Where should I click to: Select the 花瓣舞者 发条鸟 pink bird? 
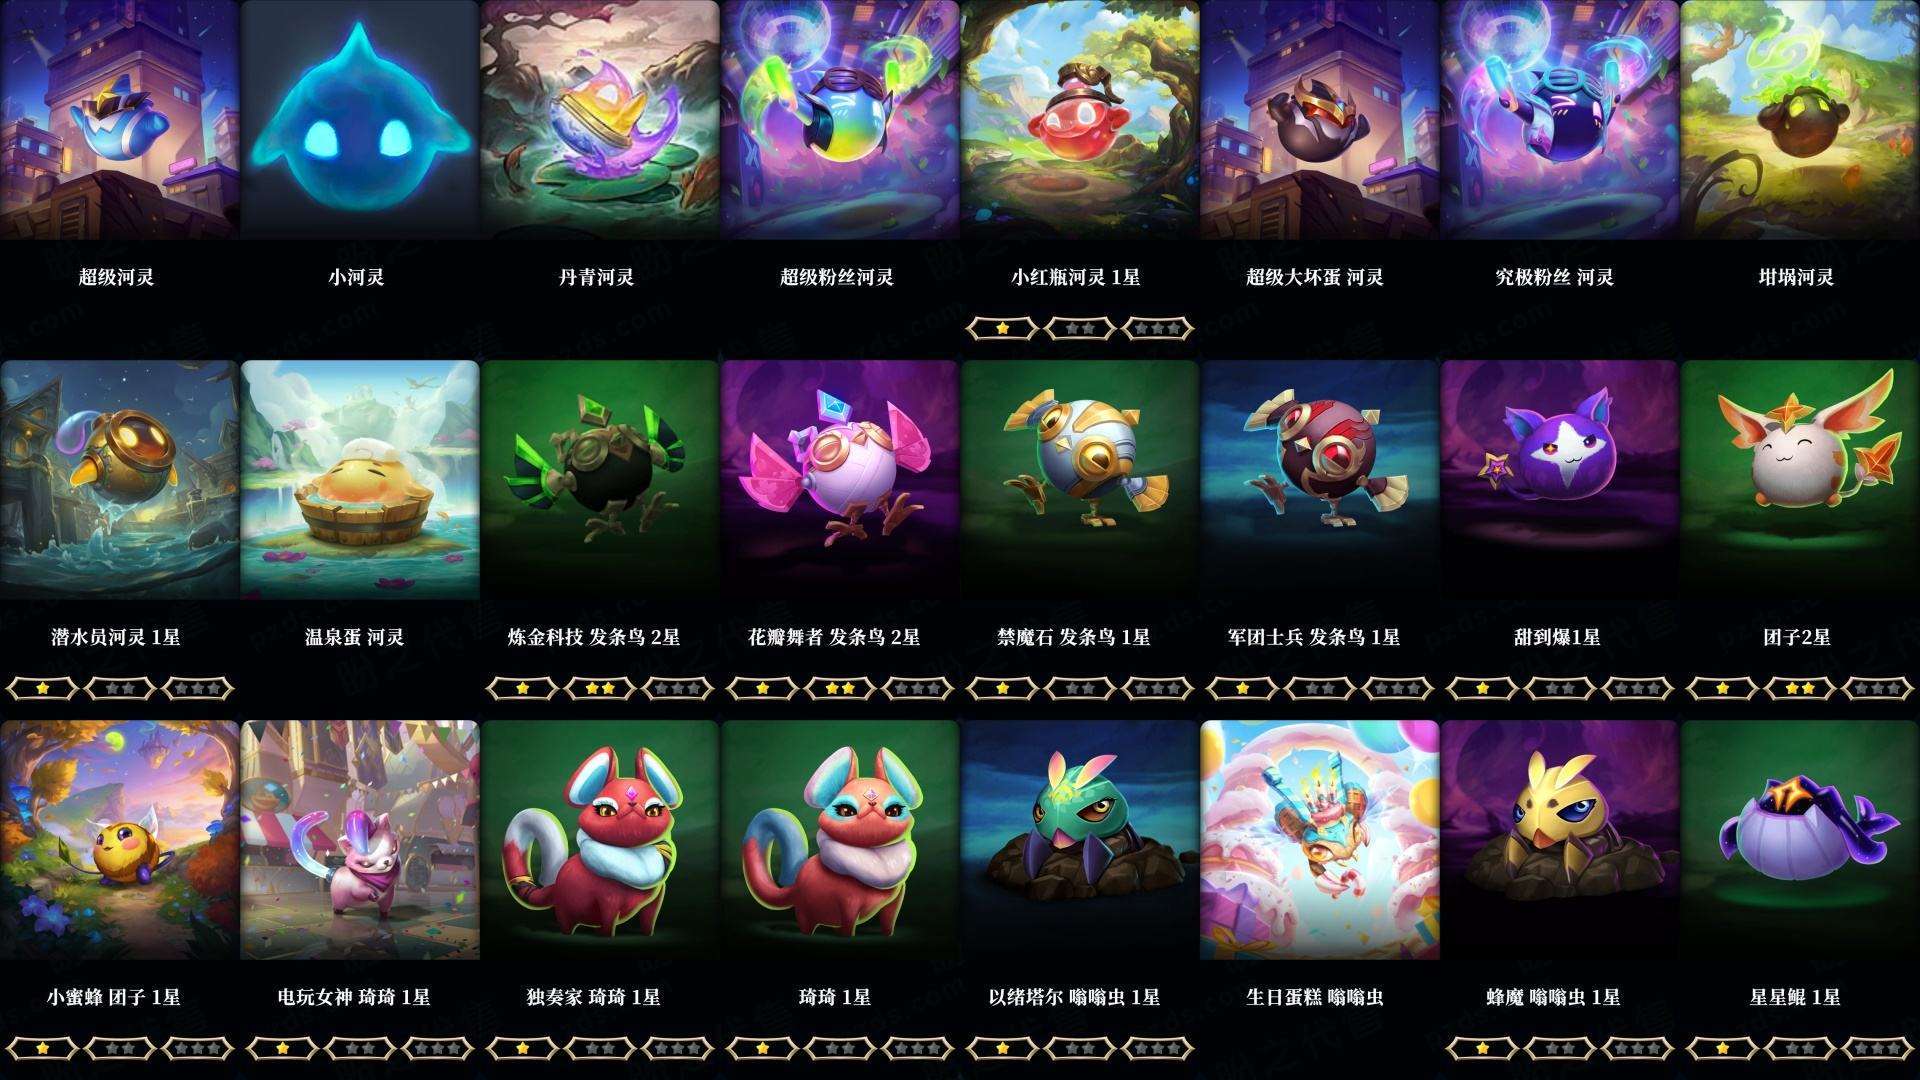click(x=839, y=480)
